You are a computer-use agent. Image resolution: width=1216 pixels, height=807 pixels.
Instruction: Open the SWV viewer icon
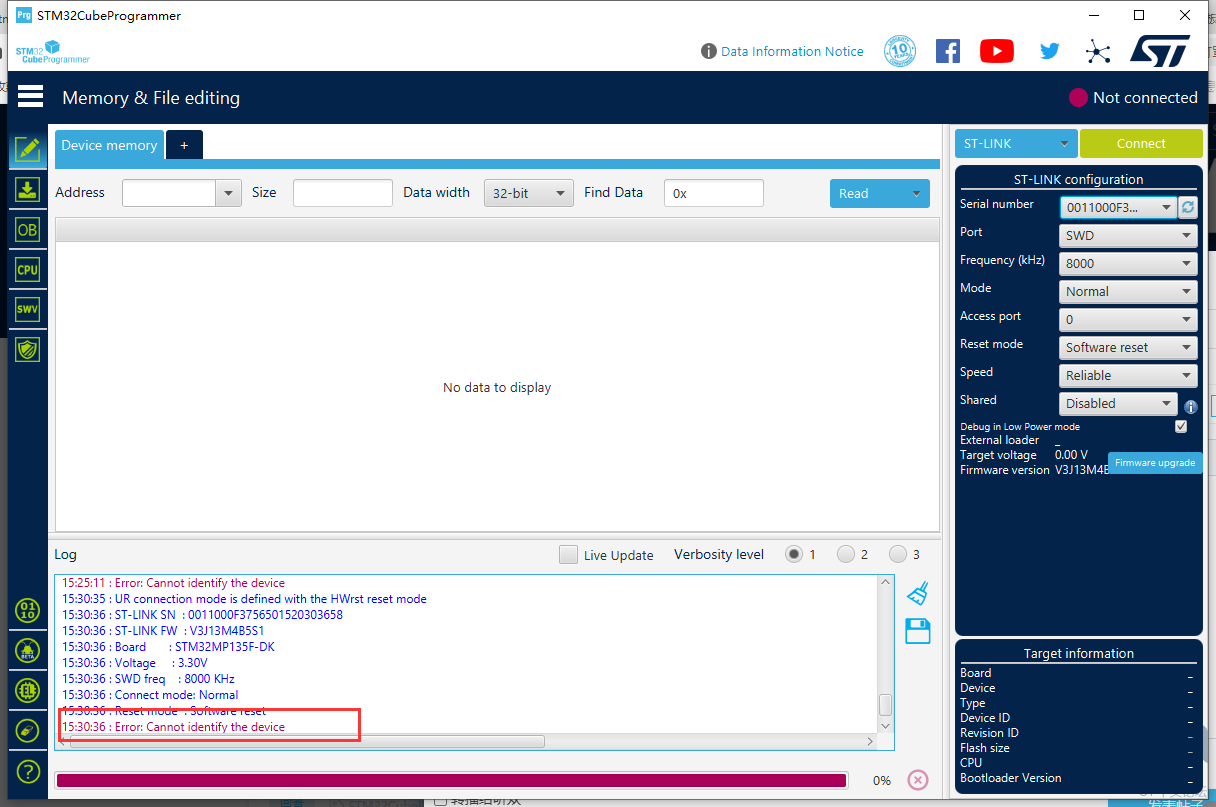[27, 310]
